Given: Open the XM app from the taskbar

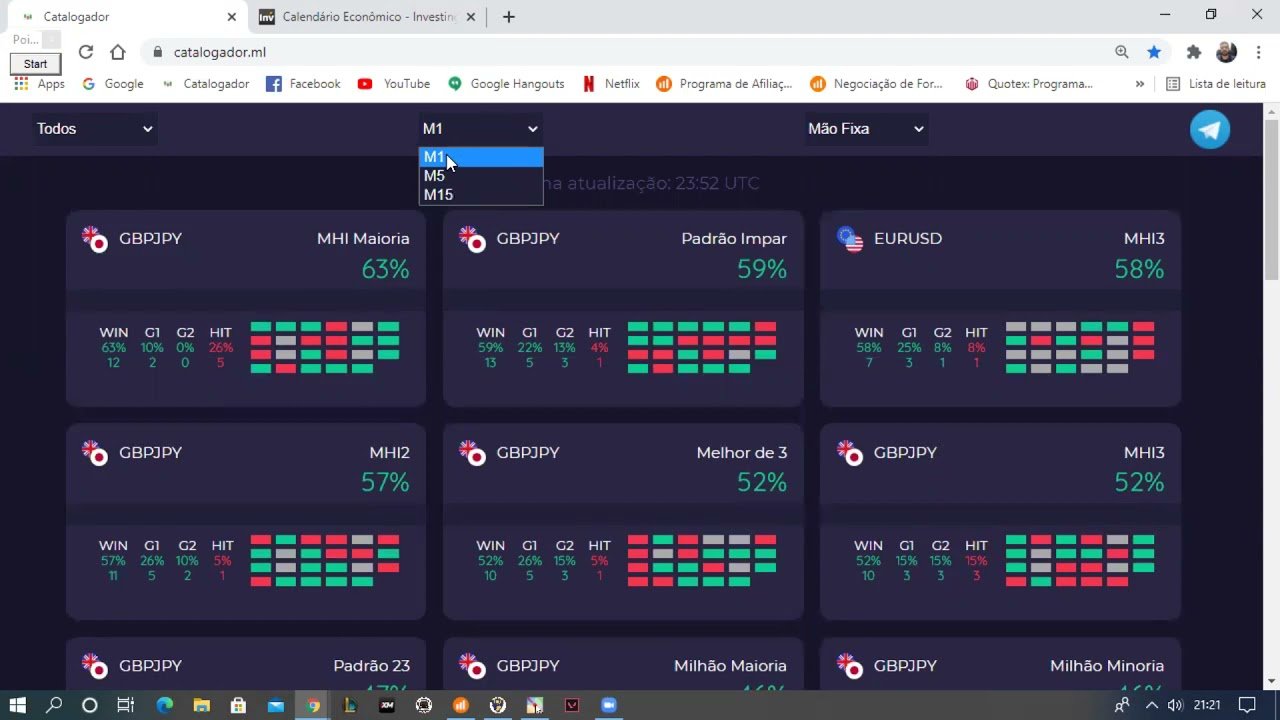Looking at the screenshot, I should [388, 705].
